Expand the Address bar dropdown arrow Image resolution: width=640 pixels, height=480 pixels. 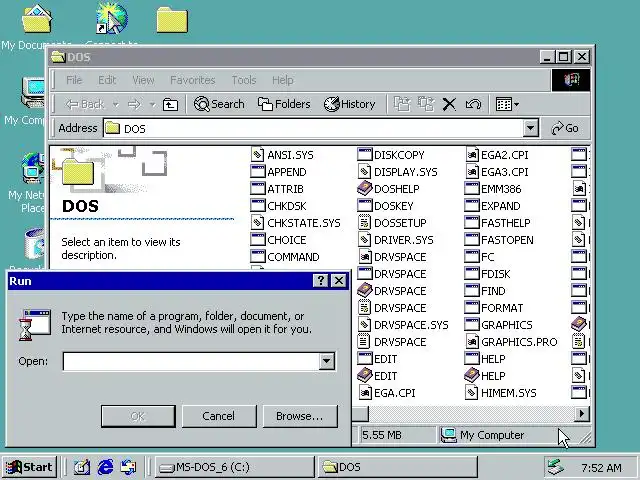530,128
